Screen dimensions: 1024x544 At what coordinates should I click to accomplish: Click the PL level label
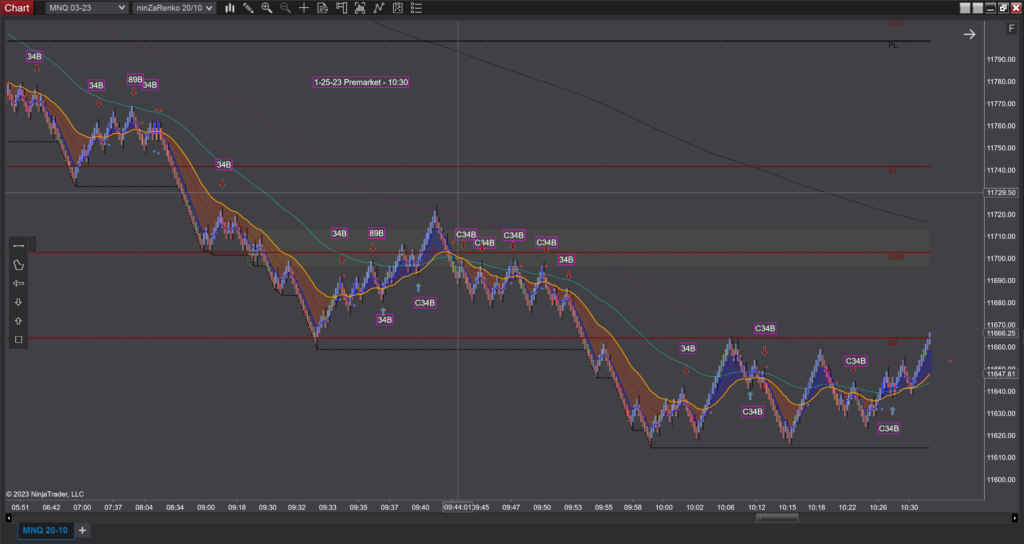pos(893,46)
